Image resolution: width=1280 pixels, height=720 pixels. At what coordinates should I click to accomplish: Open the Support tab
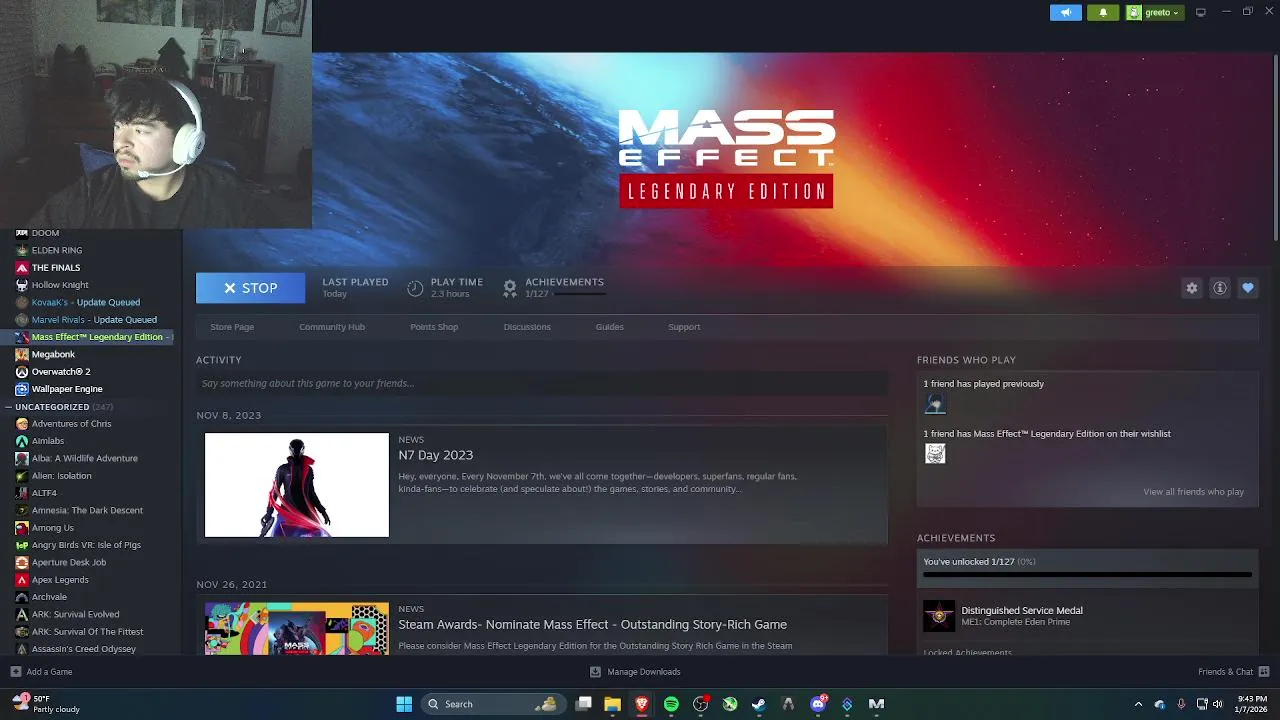point(684,327)
